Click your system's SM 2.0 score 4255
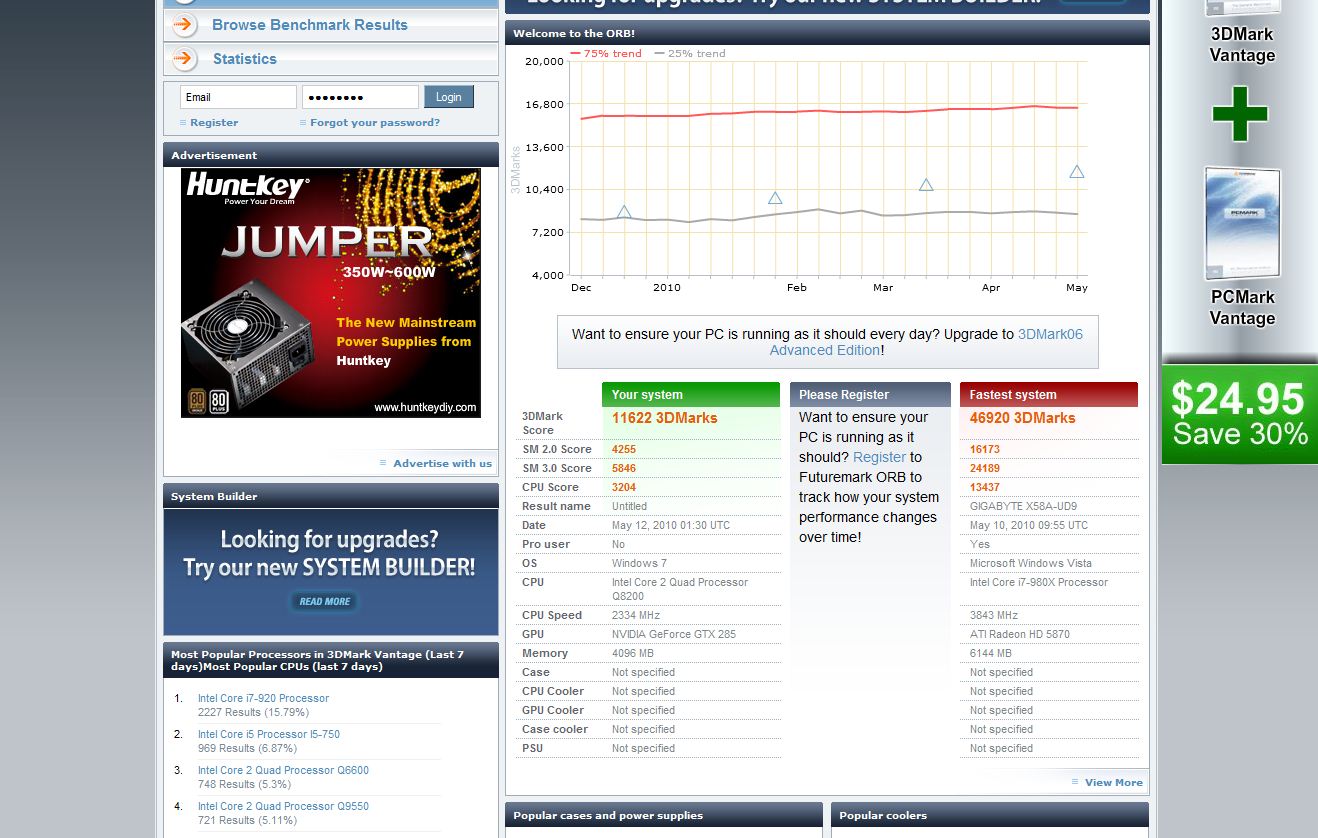Image resolution: width=1318 pixels, height=838 pixels. pos(624,450)
